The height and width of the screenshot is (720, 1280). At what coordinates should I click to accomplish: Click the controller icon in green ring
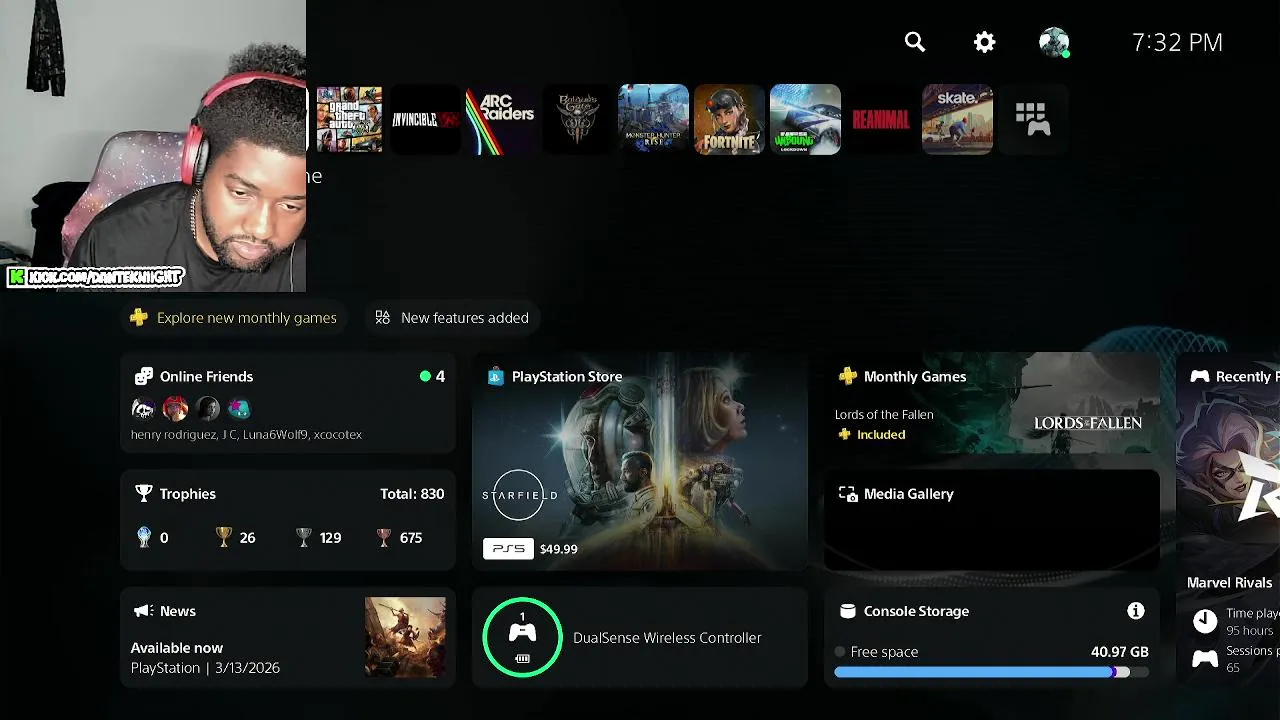(522, 632)
